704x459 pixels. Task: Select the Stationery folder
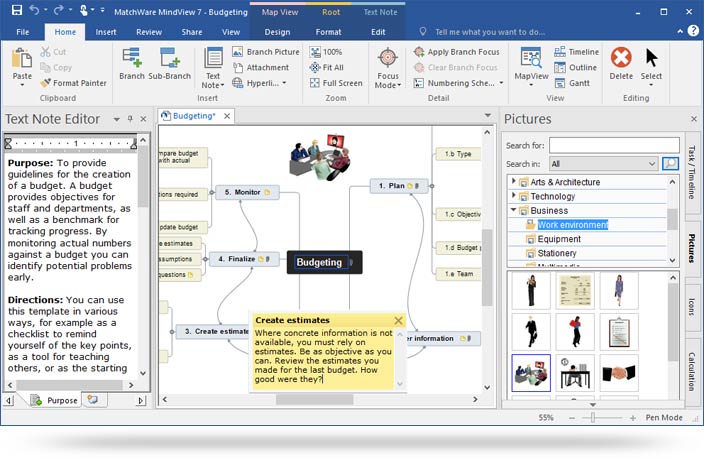pos(557,253)
